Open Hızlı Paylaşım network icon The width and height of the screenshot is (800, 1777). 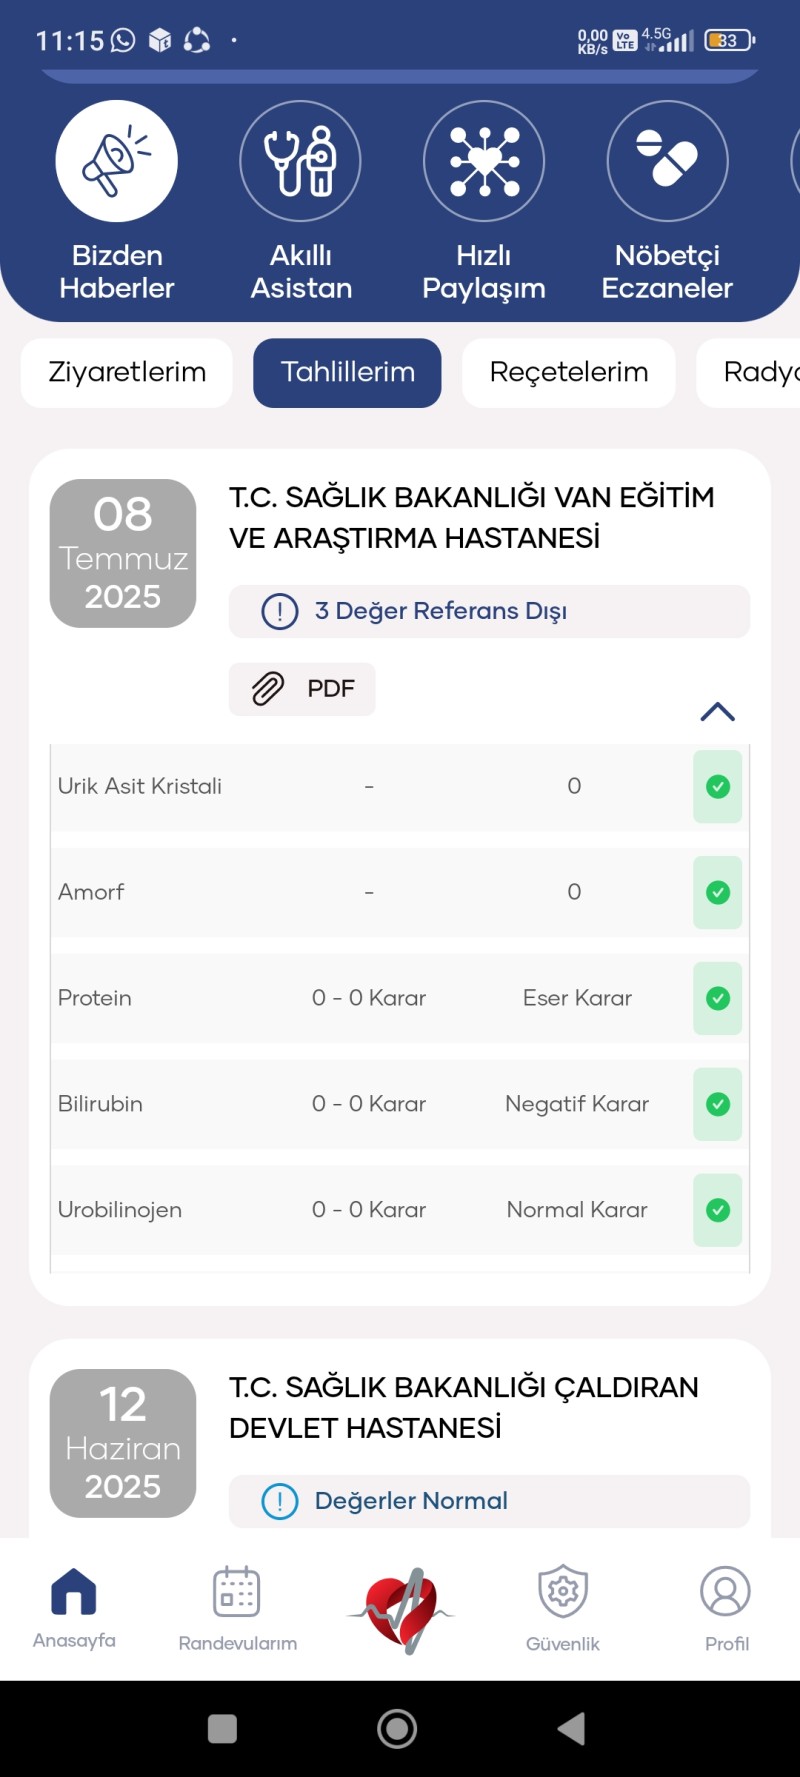coord(484,161)
